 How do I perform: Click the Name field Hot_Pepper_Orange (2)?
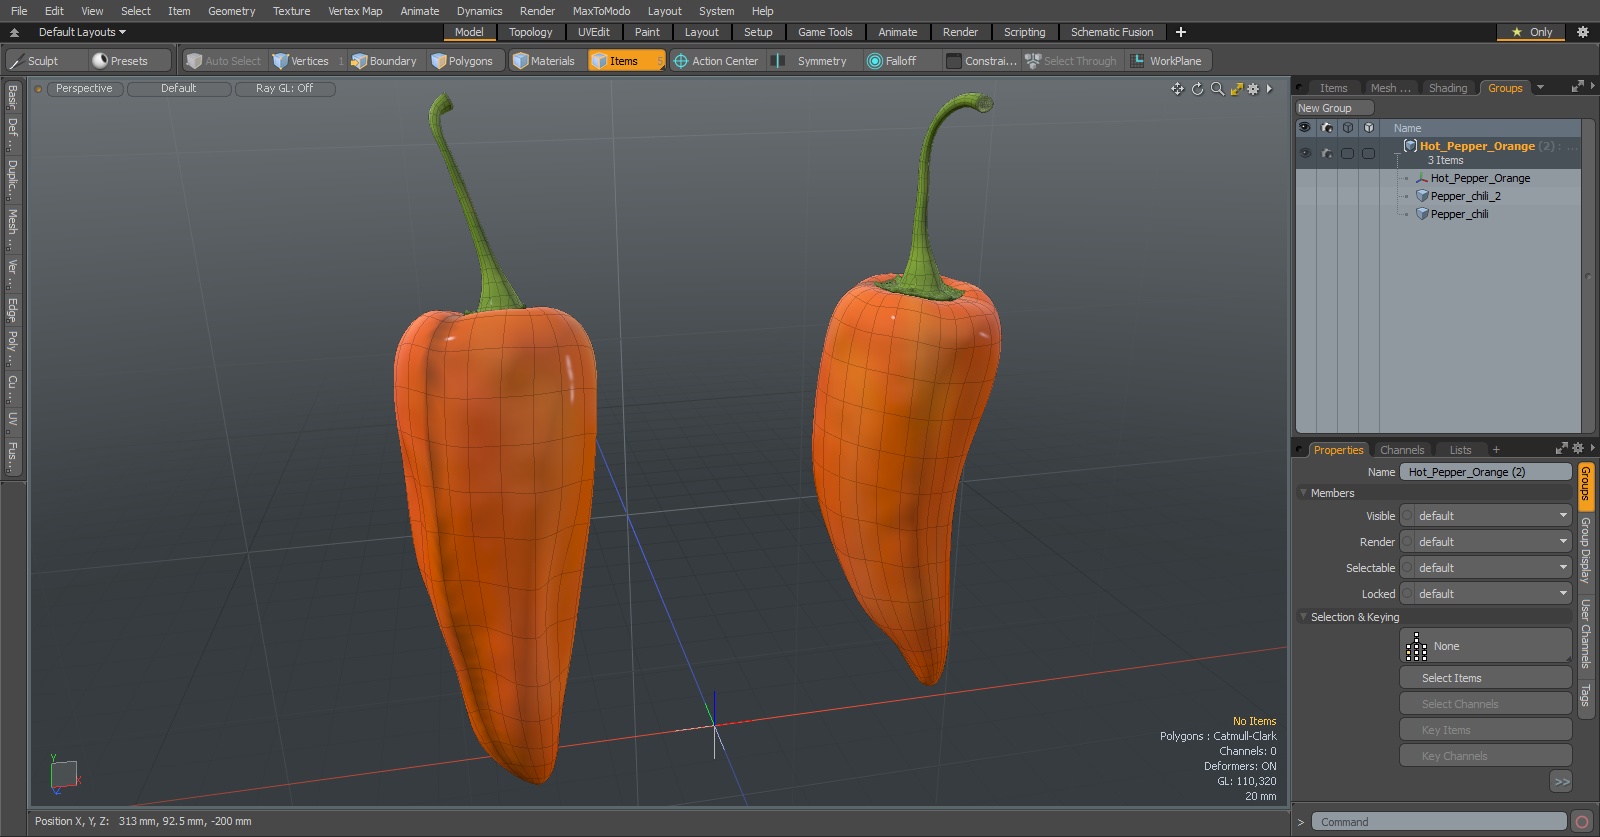click(x=1486, y=472)
